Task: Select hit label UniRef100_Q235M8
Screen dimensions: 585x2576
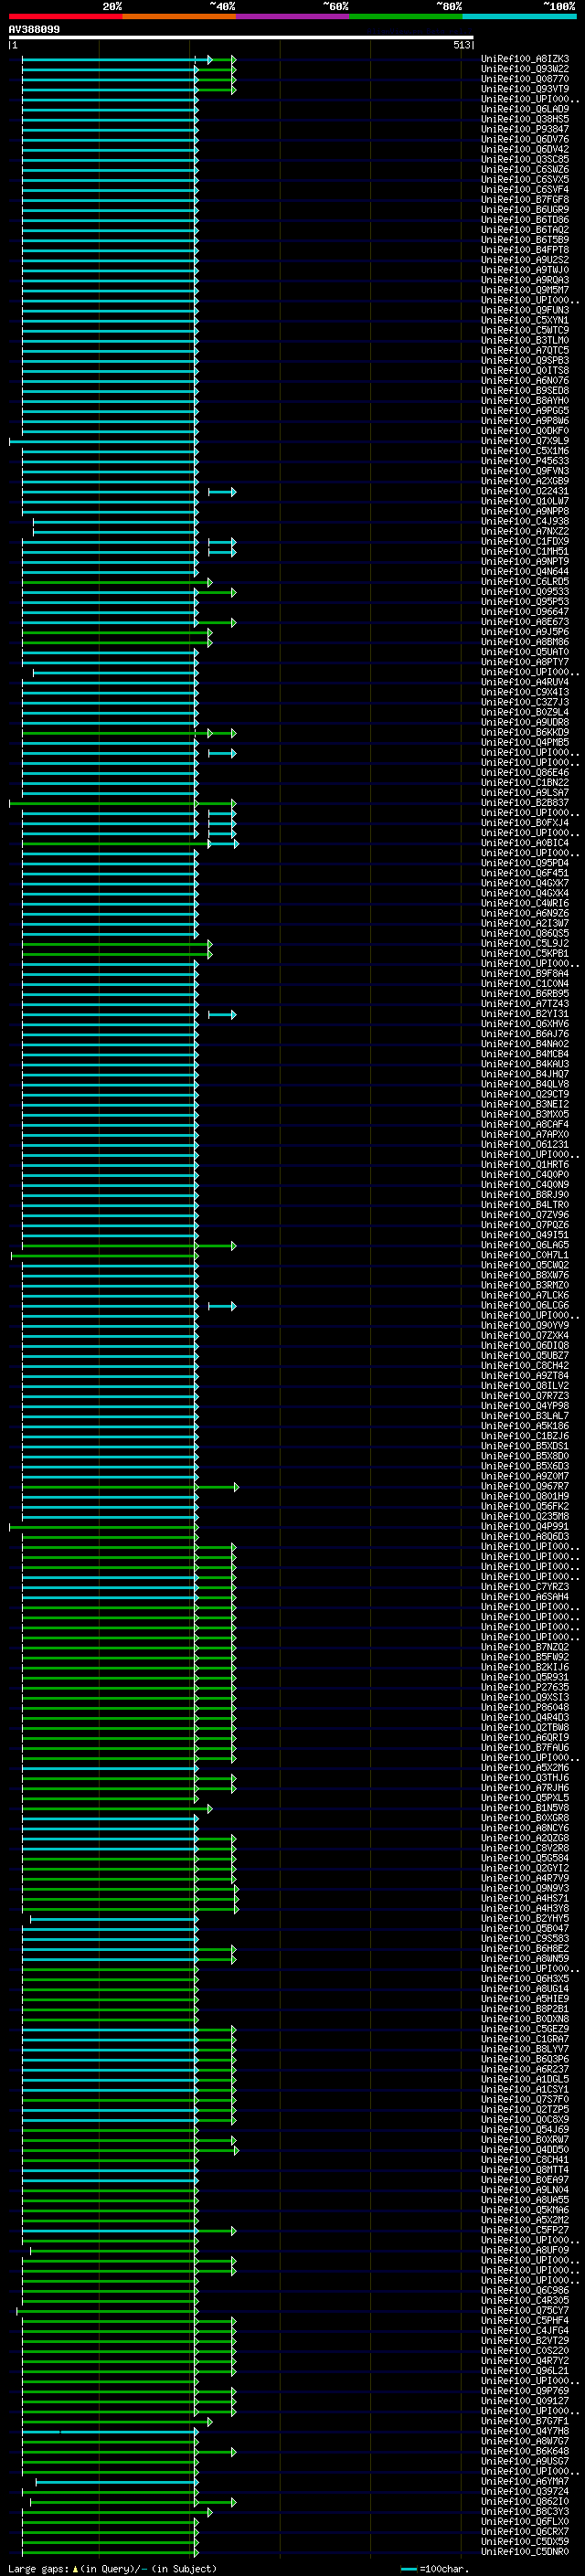Action: pos(524,1516)
